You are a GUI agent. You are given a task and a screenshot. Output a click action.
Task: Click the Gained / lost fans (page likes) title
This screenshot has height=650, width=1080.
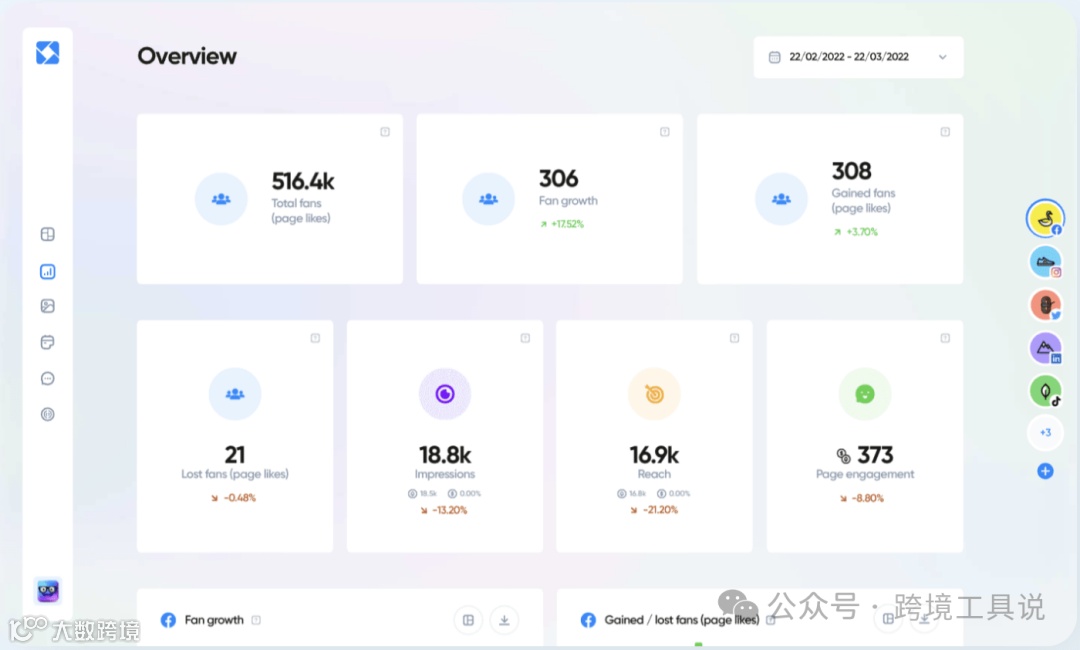pos(682,620)
